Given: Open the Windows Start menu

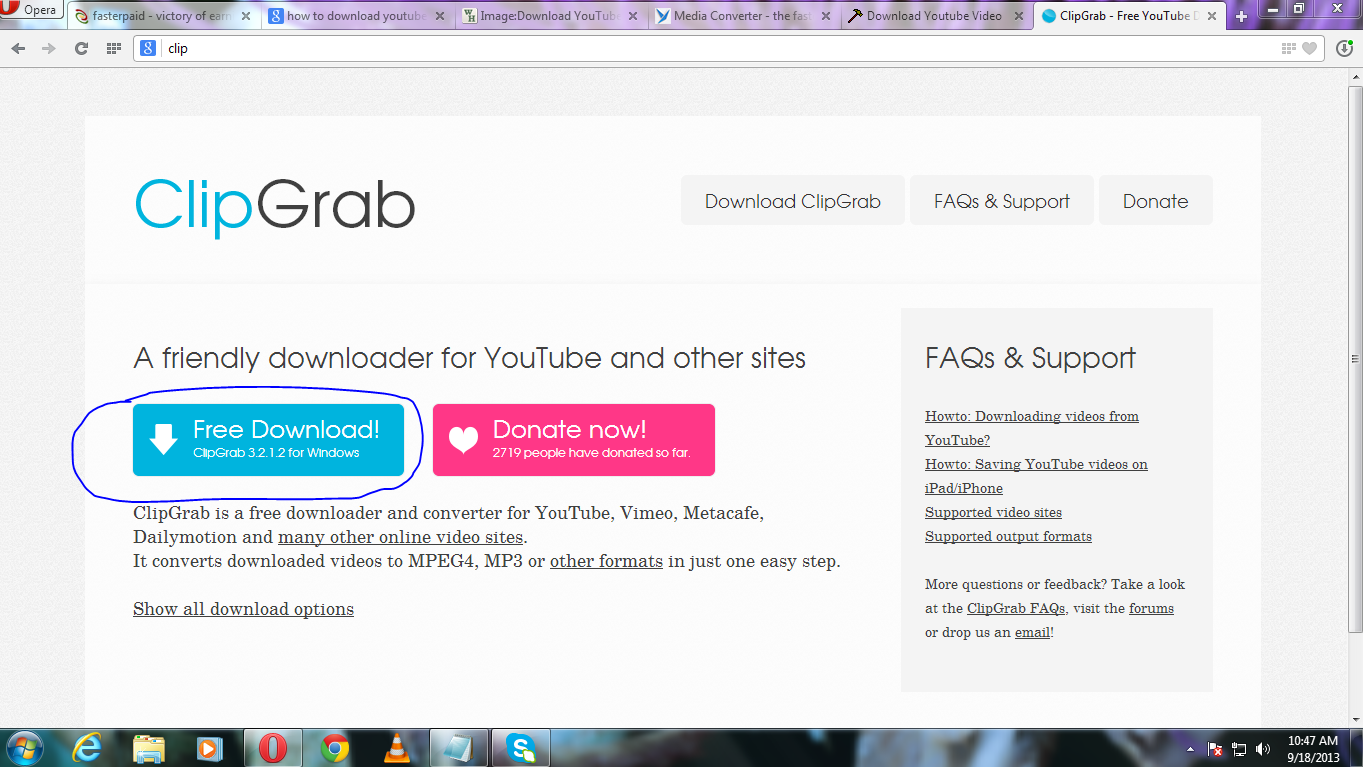Looking at the screenshot, I should click(x=23, y=748).
